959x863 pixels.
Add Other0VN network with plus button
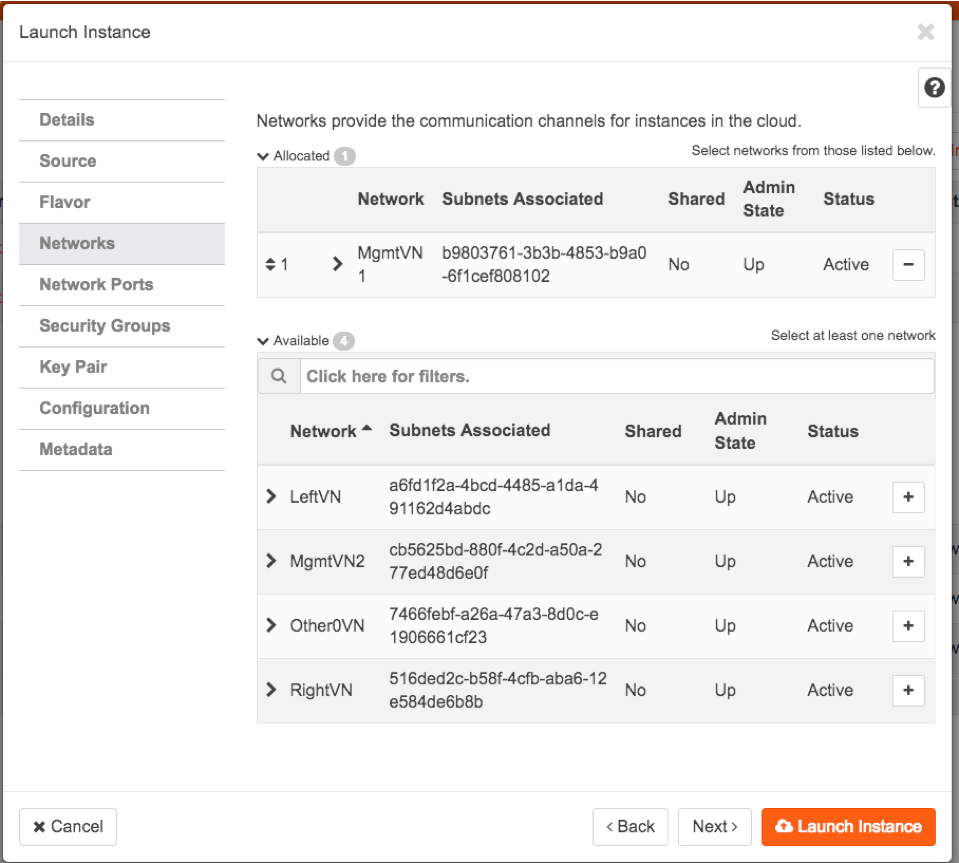[x=908, y=626]
